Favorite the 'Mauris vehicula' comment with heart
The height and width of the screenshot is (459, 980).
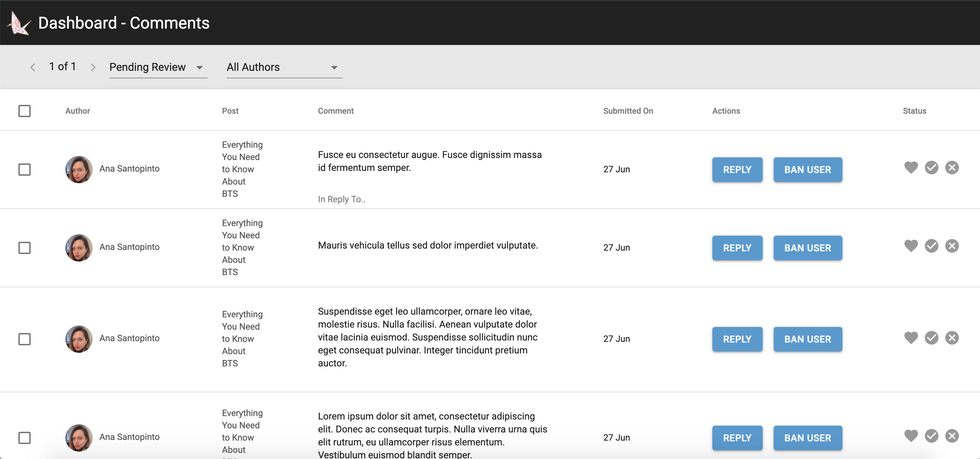tap(910, 246)
